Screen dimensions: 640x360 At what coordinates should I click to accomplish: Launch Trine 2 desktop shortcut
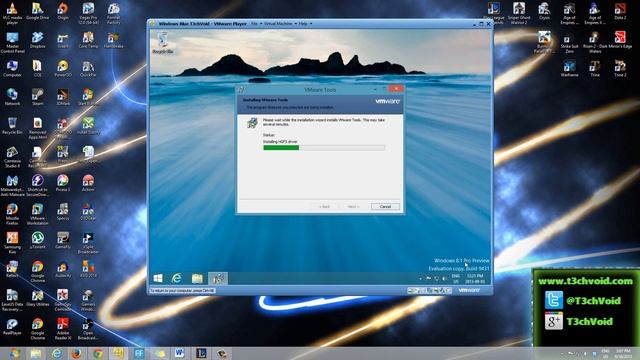(x=620, y=69)
